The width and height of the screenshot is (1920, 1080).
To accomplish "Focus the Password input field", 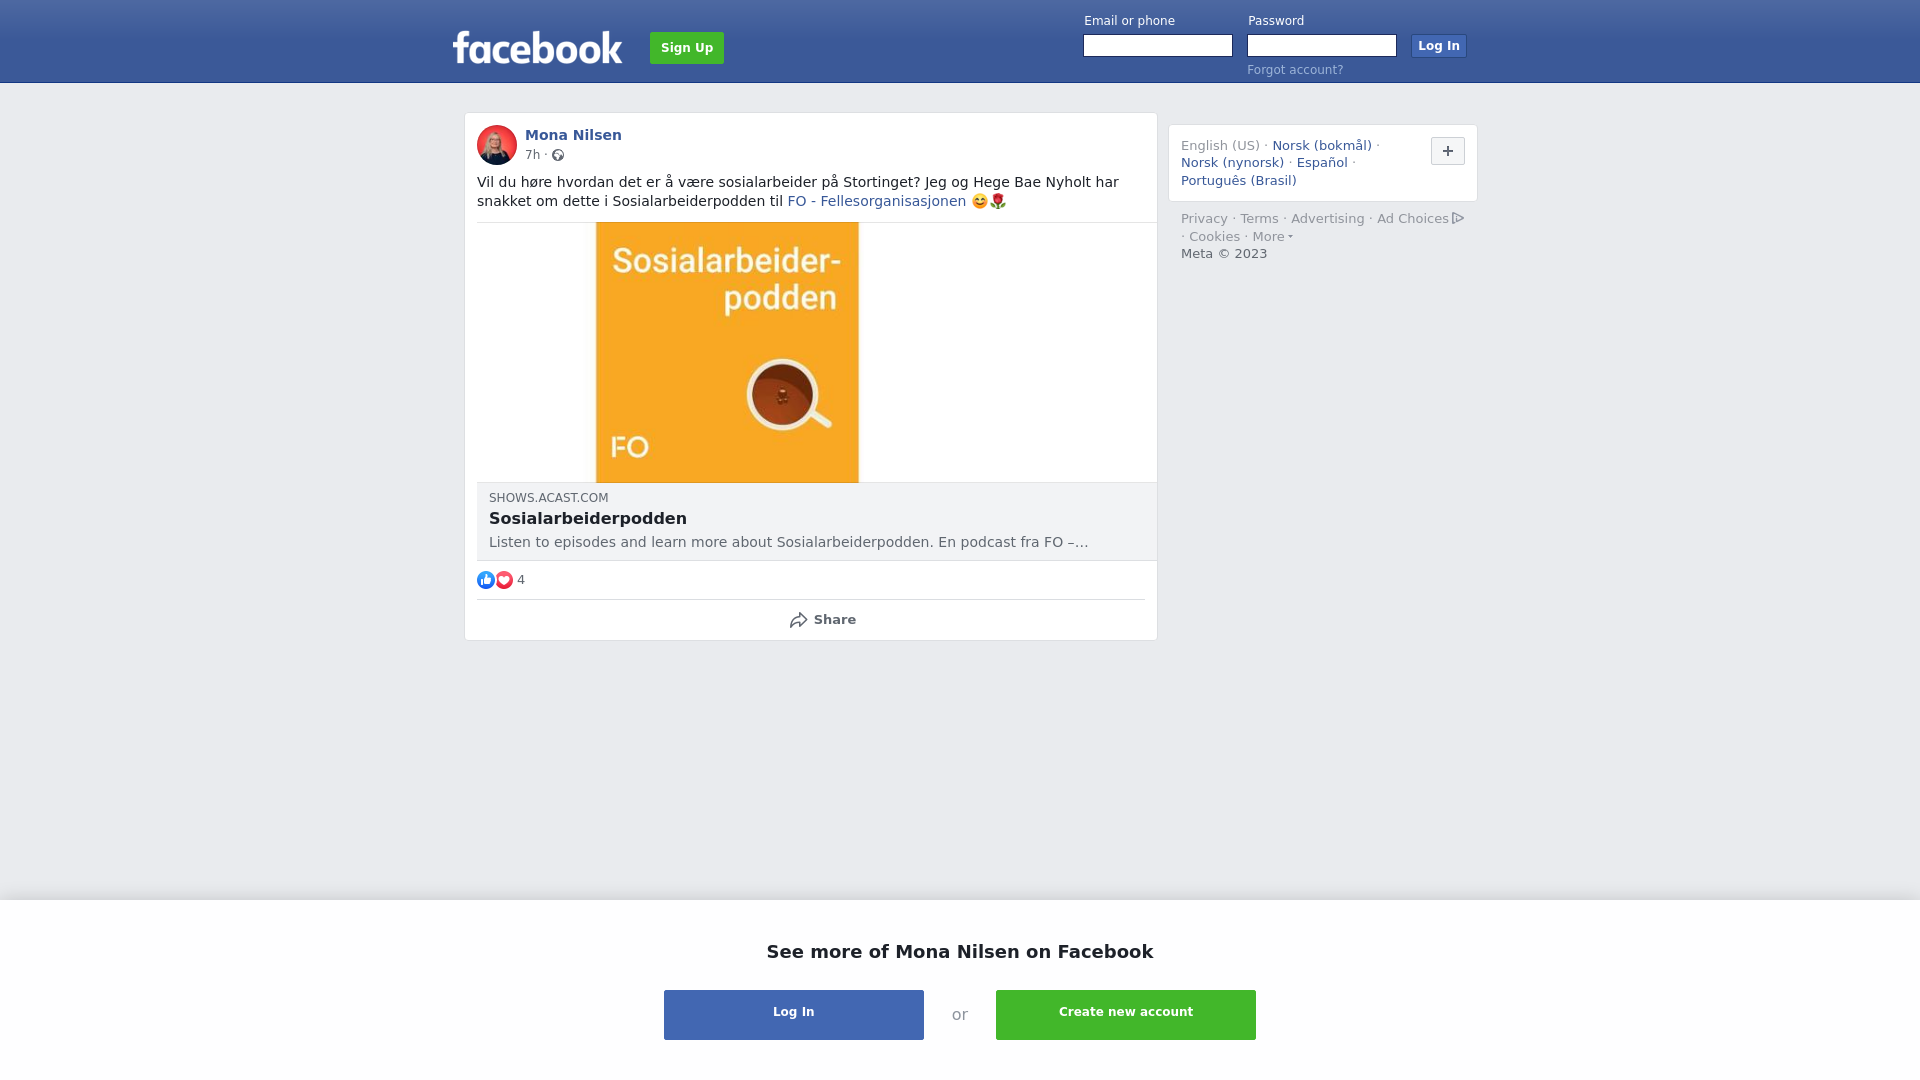I will coord(1322,46).
